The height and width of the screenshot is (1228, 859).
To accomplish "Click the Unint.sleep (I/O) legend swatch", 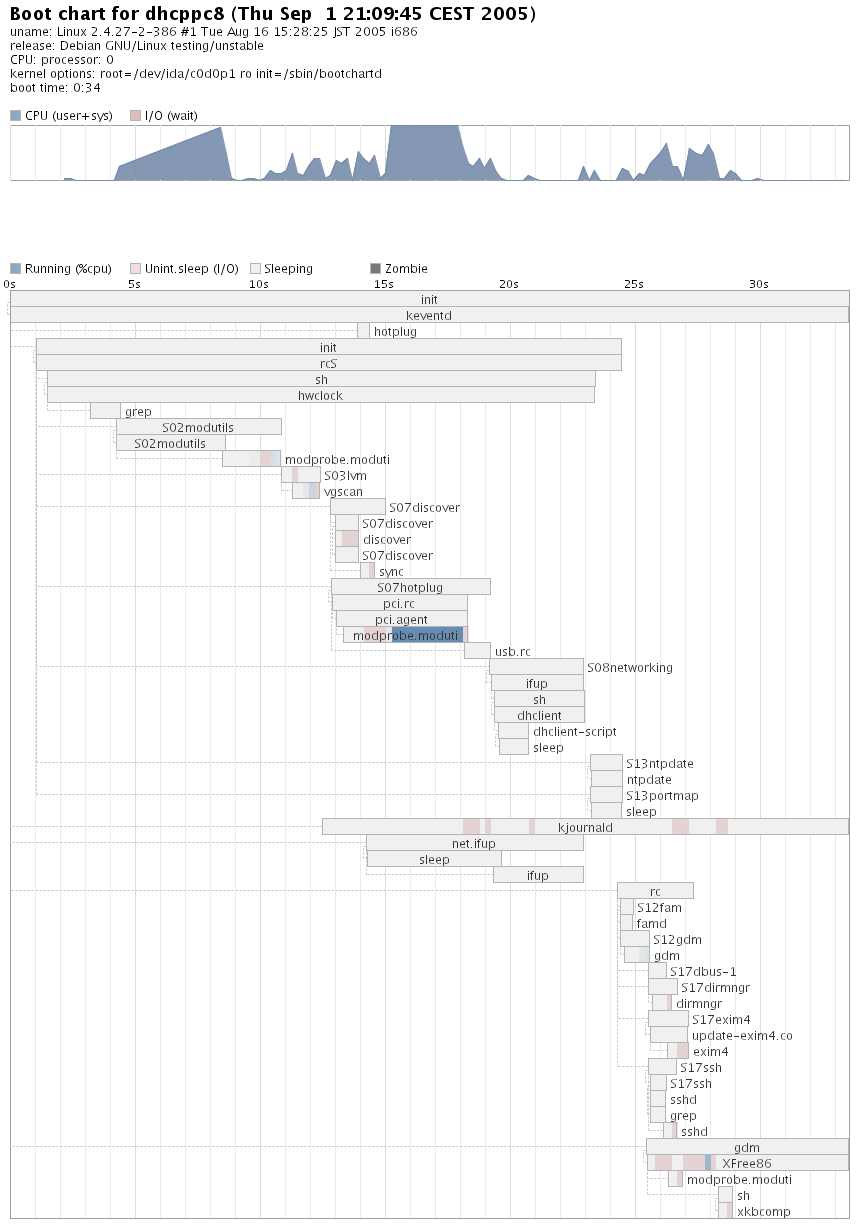I will coord(135,269).
